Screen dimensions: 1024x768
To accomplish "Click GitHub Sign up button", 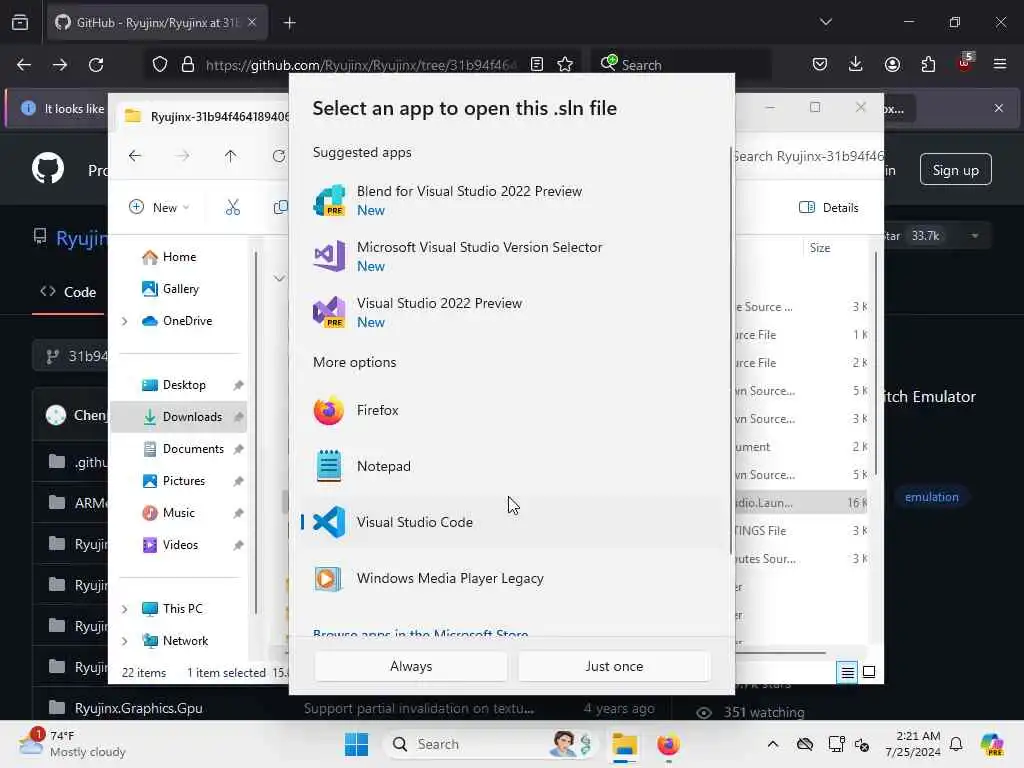I will [x=955, y=170].
